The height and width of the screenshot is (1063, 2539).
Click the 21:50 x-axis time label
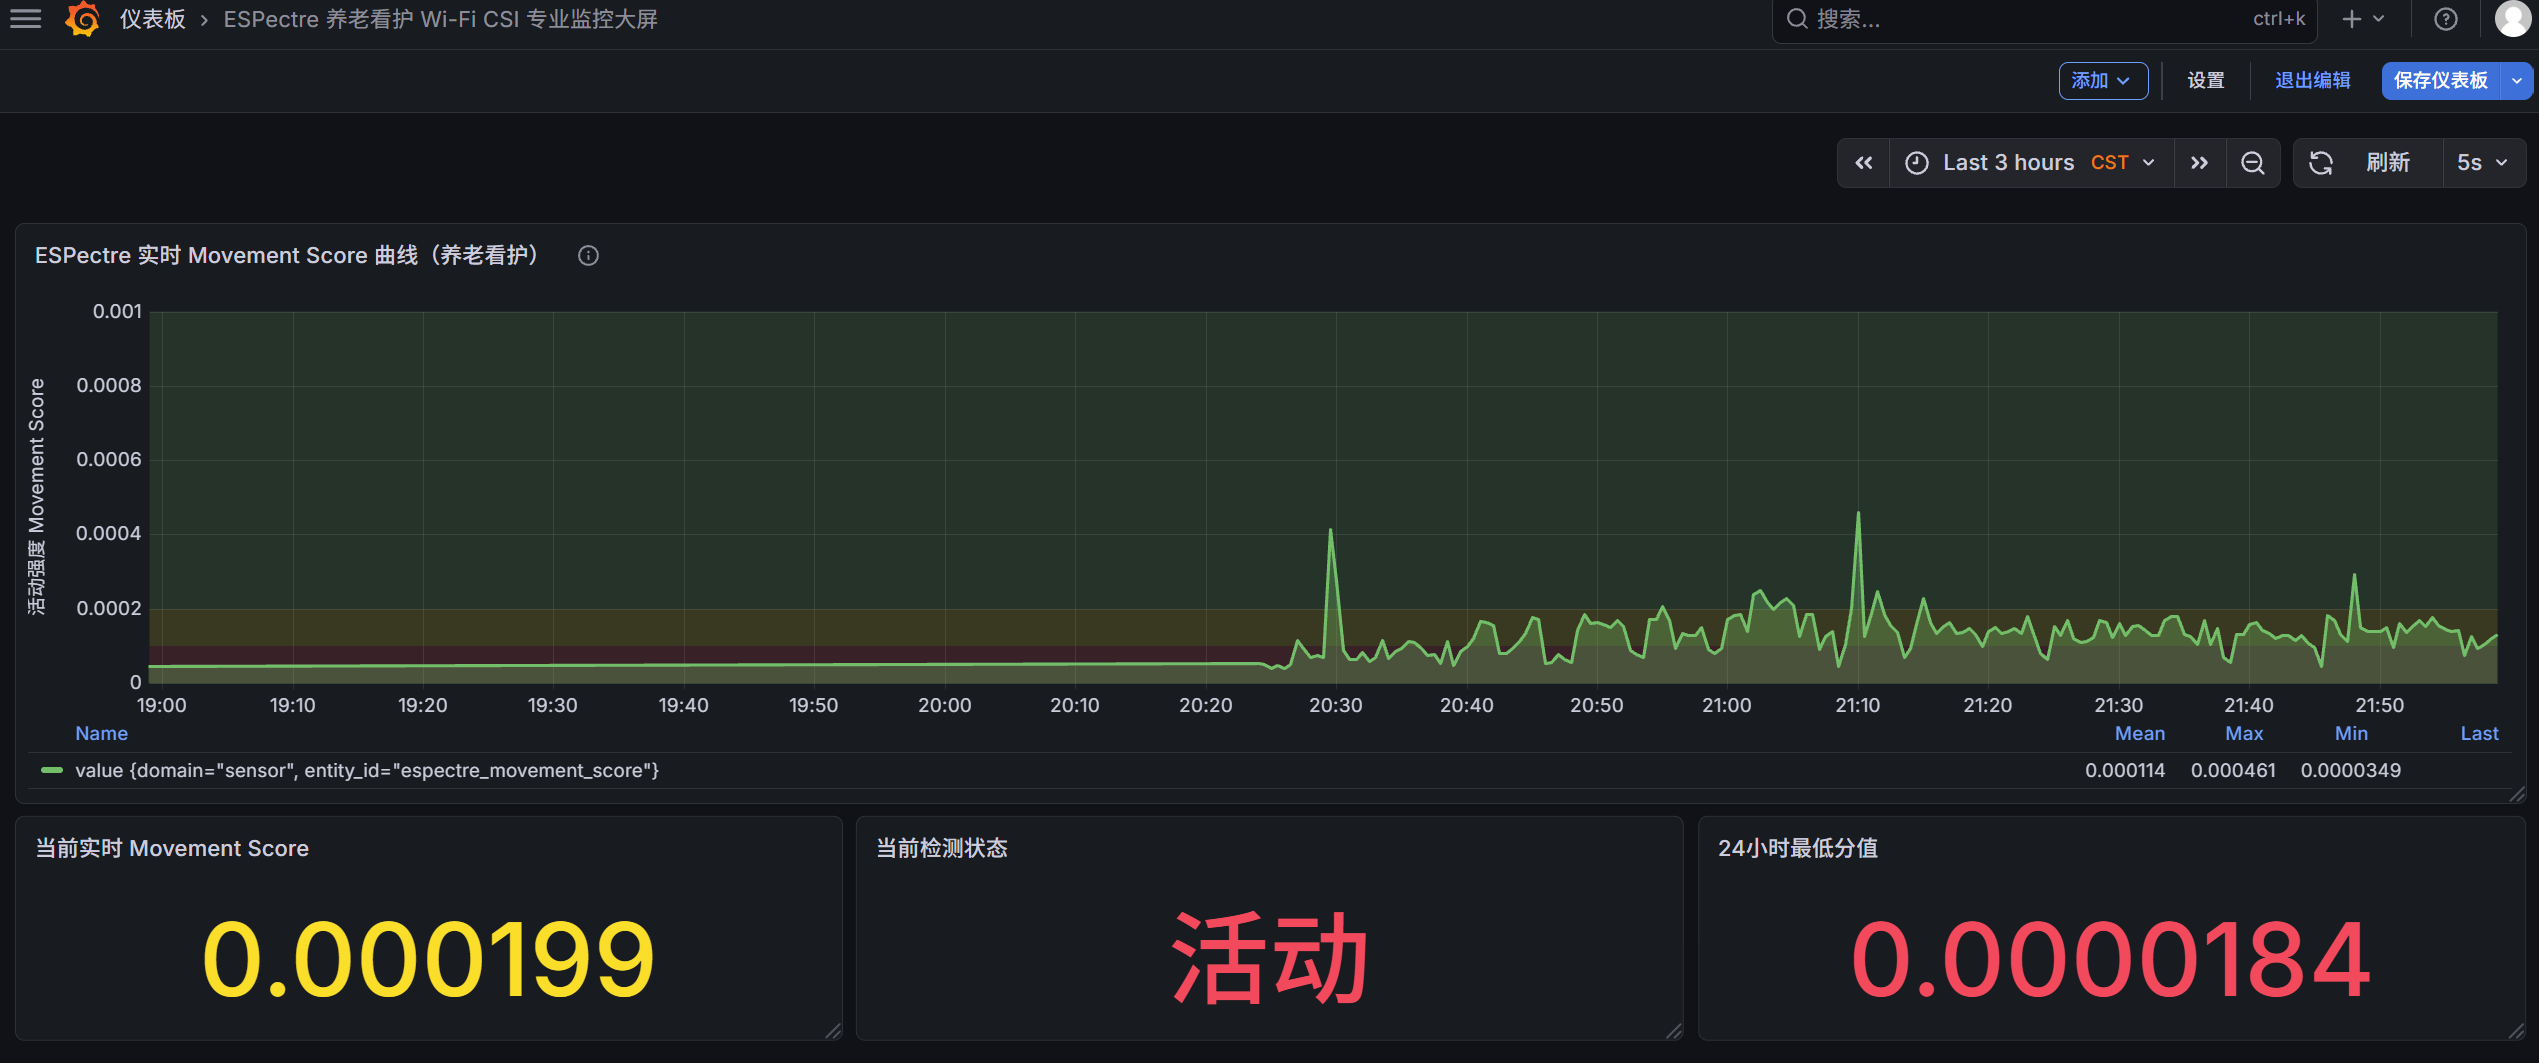pyautogui.click(x=2379, y=706)
